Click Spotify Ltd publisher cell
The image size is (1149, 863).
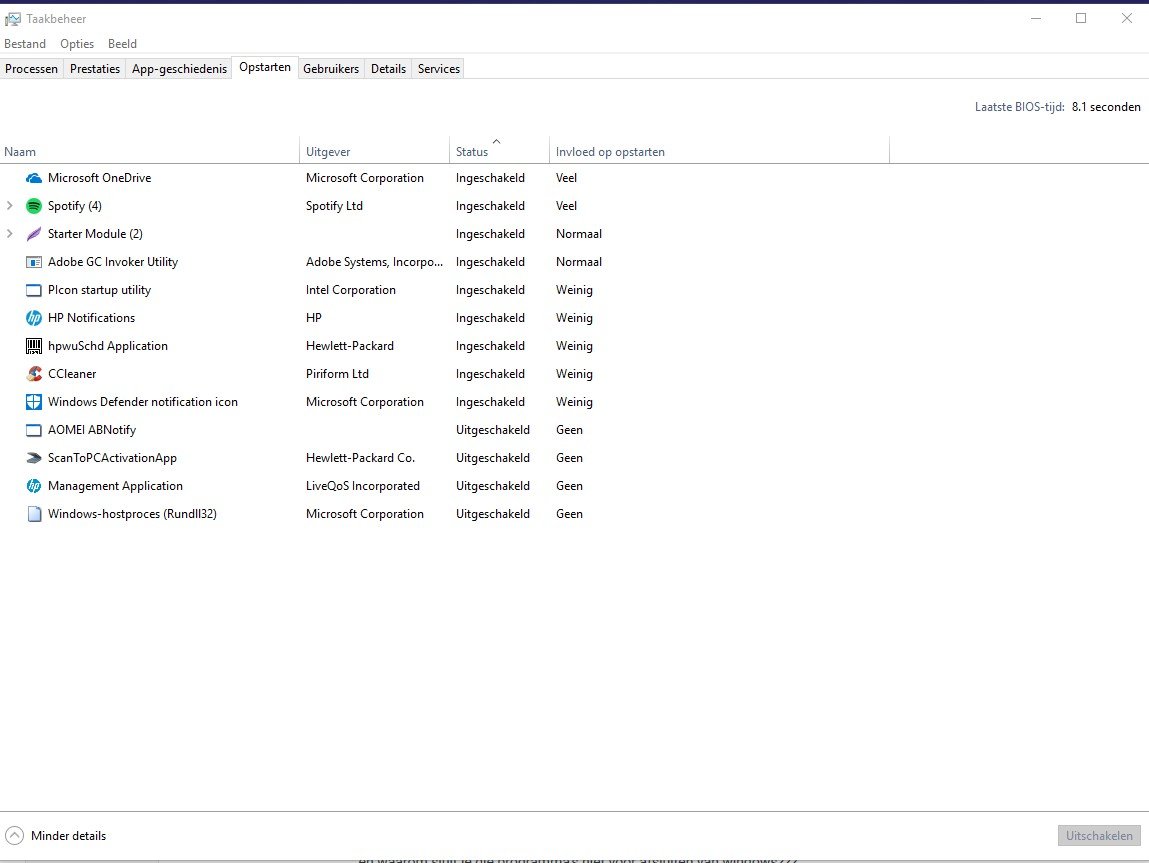pyautogui.click(x=334, y=206)
